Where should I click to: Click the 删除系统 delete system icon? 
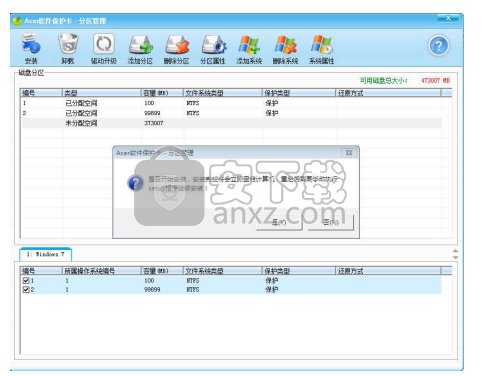pos(286,49)
